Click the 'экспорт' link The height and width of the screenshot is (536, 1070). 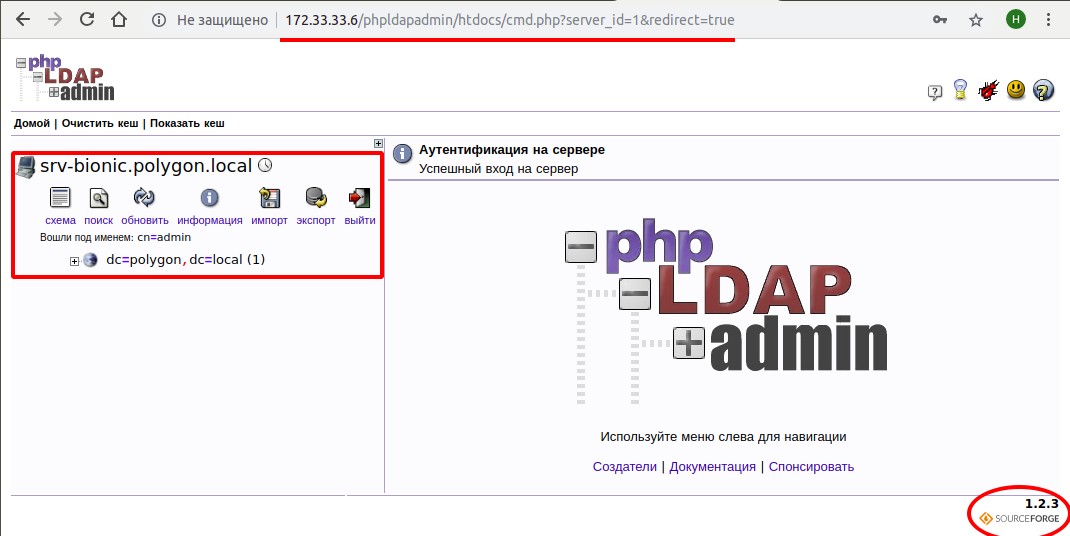coord(316,221)
